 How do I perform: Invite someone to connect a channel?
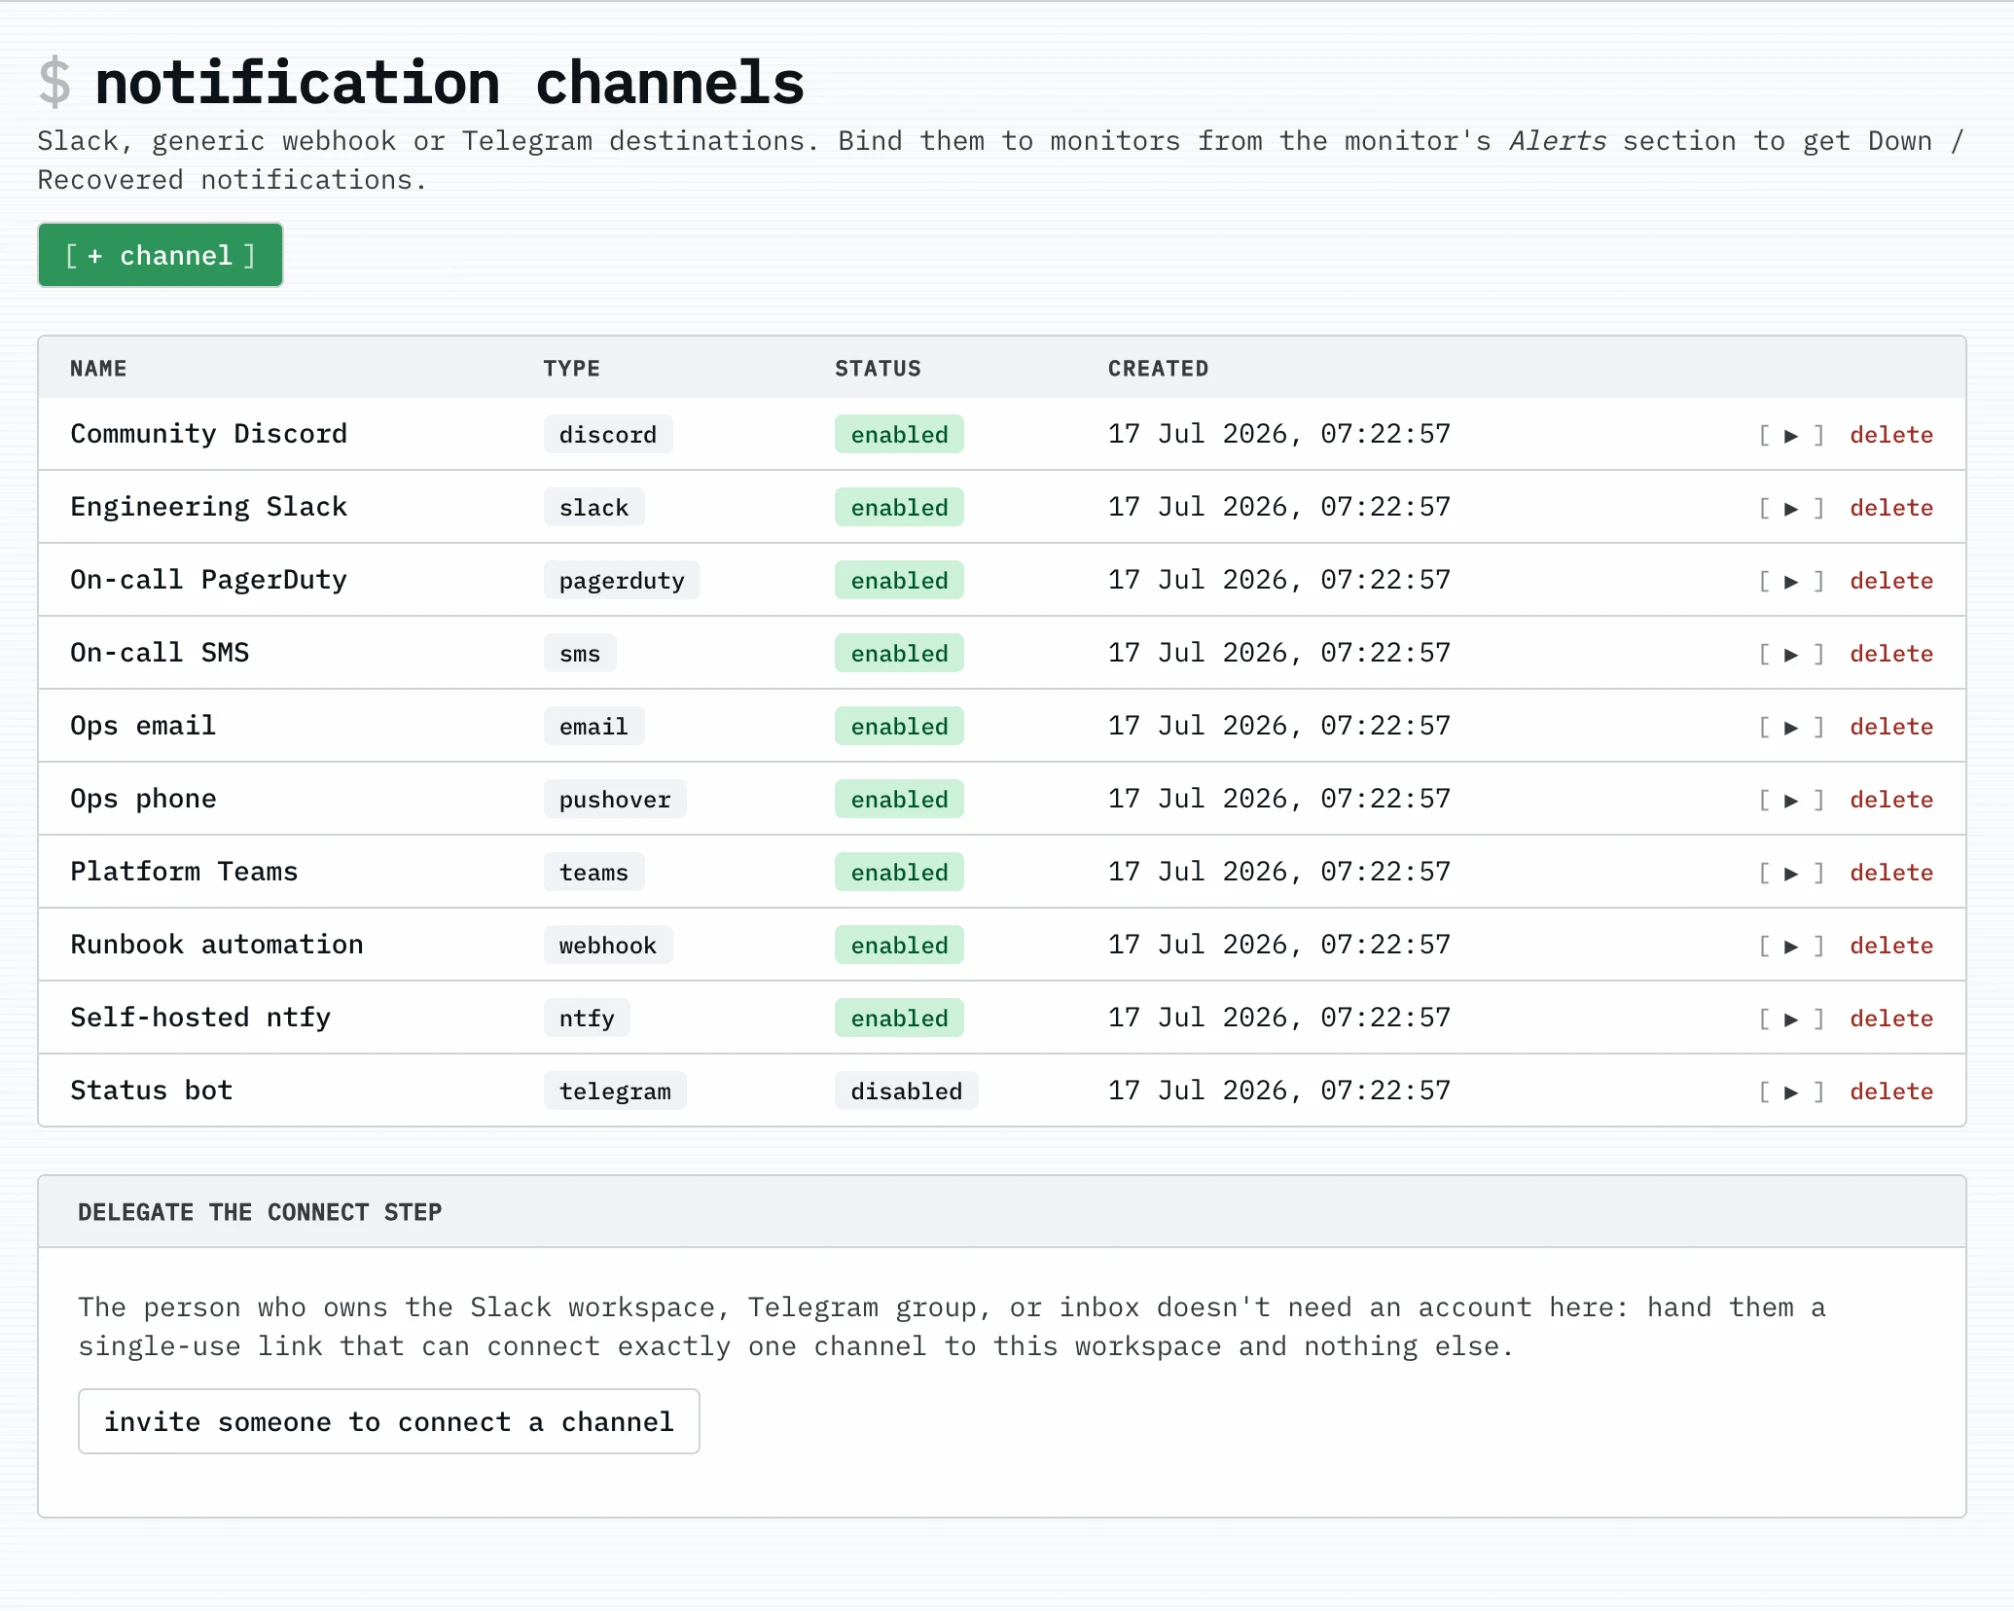(x=388, y=1421)
